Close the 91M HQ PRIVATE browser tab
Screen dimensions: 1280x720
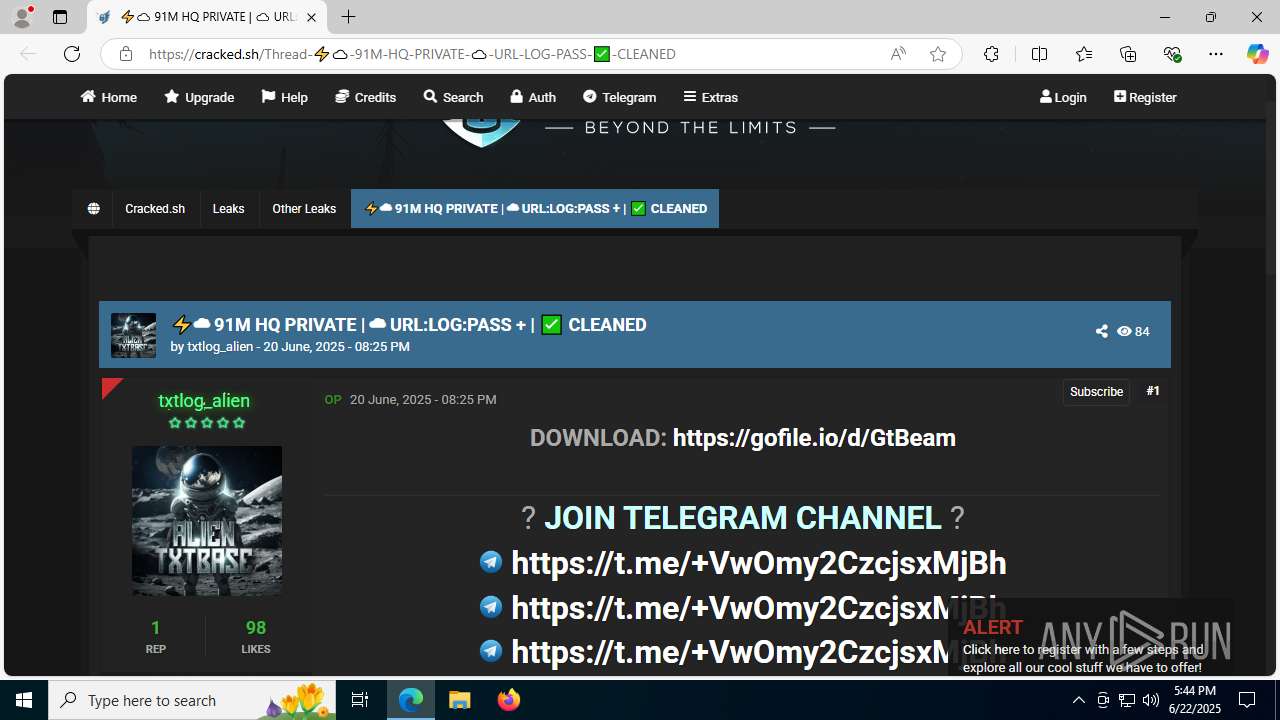pyautogui.click(x=311, y=17)
